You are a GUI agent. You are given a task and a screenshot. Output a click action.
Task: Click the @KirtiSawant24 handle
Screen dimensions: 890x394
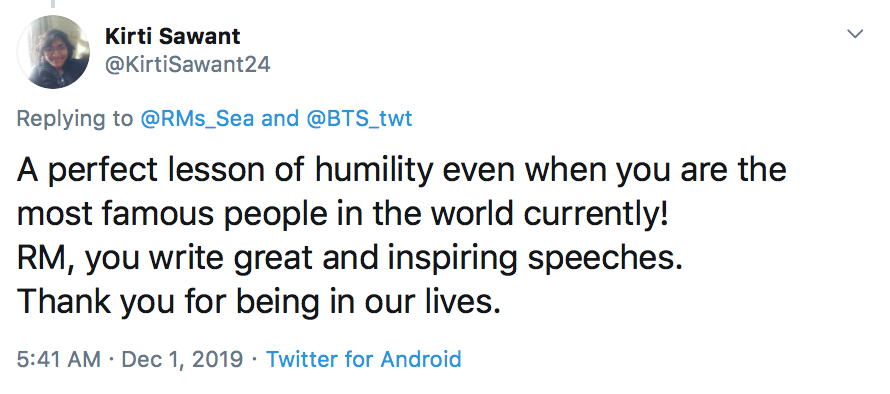[188, 65]
